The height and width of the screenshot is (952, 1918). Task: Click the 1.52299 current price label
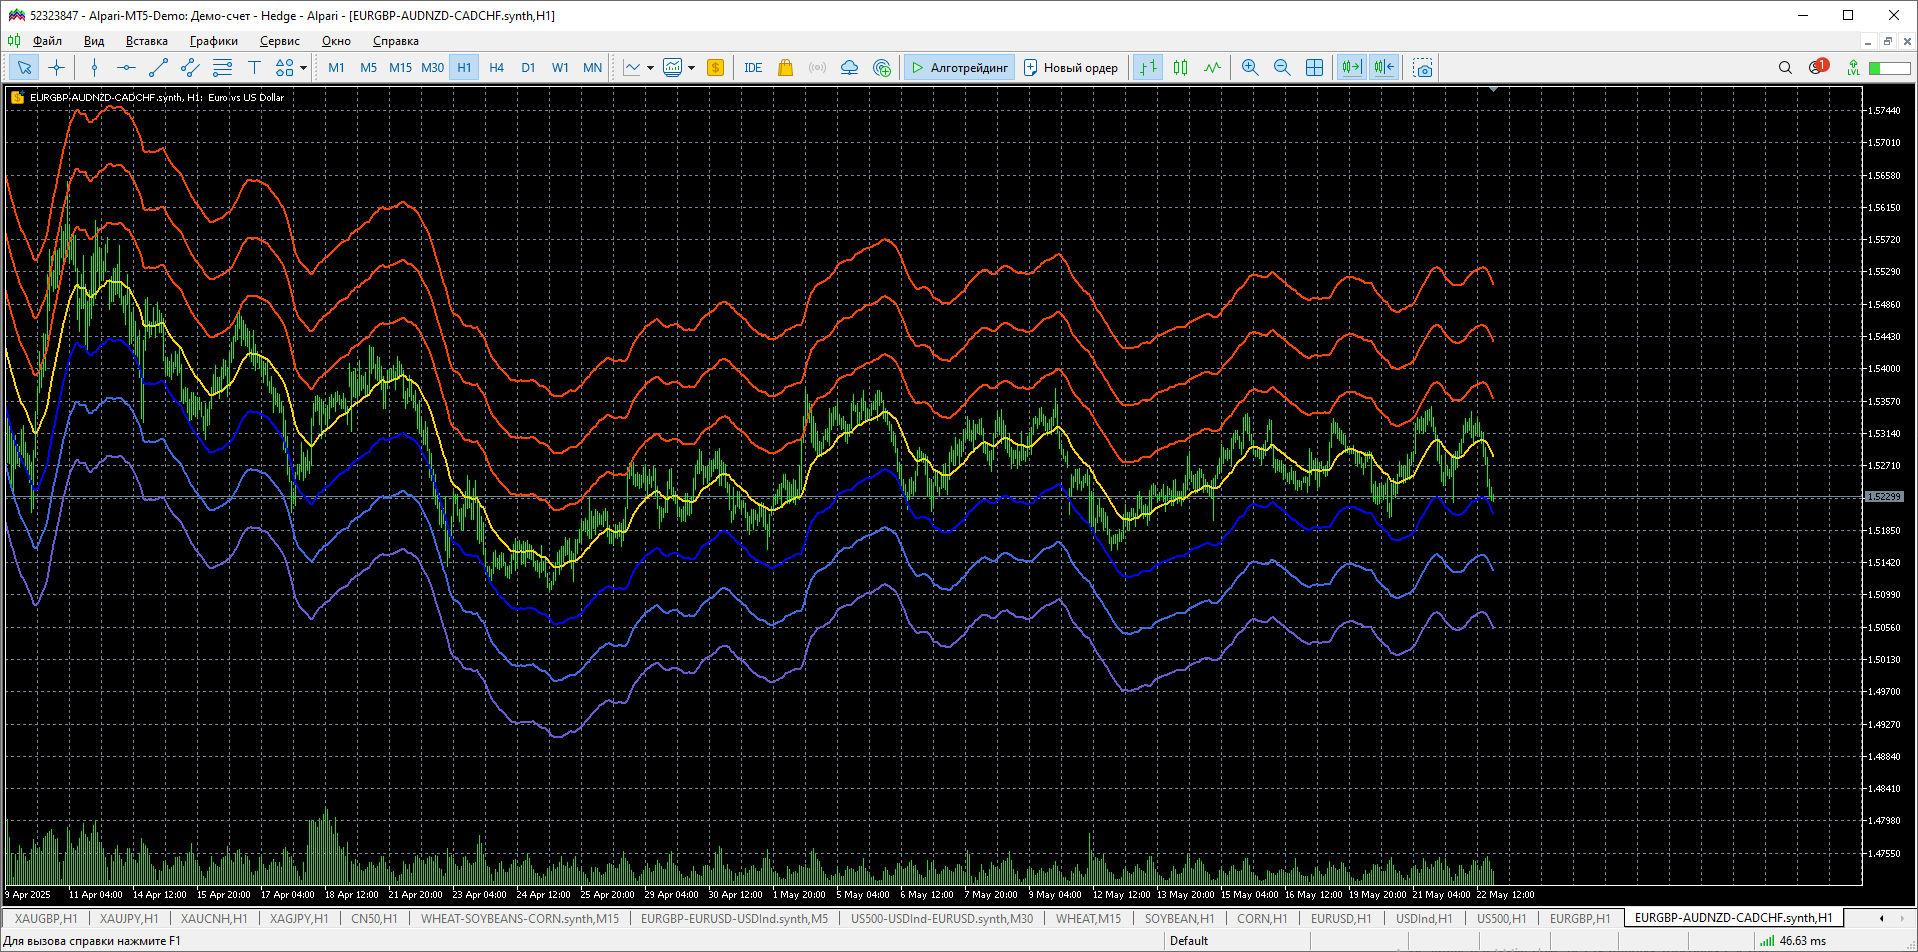[x=1884, y=497]
